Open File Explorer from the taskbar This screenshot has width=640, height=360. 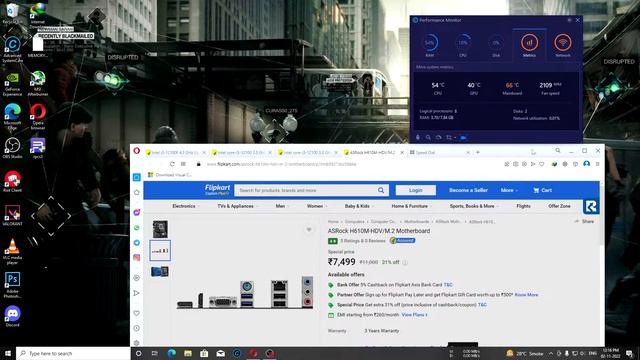(188, 353)
